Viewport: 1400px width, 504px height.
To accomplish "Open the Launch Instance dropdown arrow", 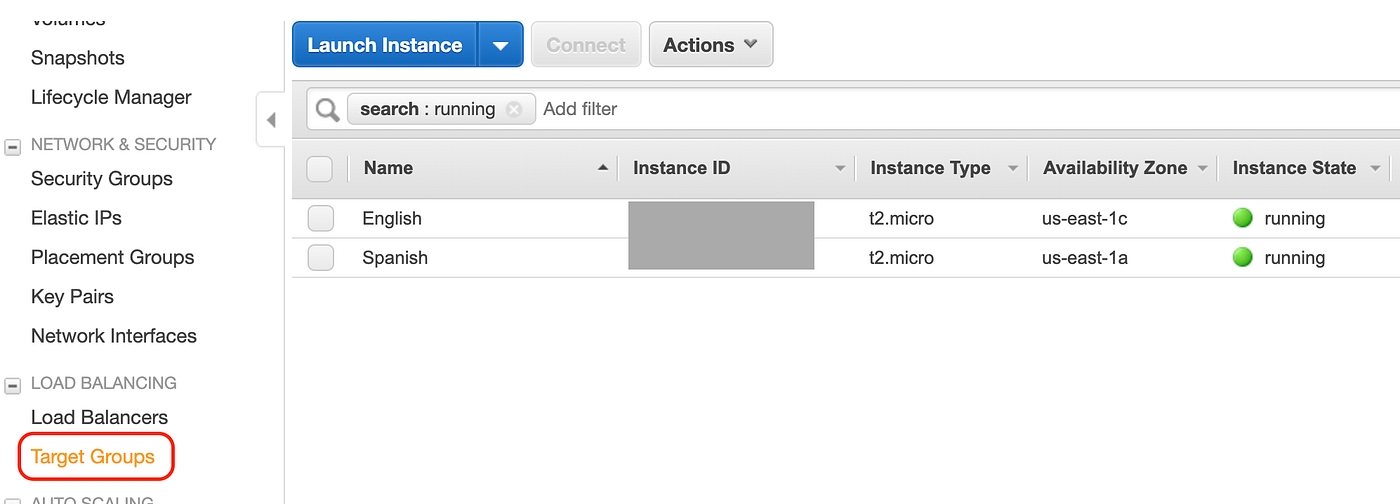I will [501, 45].
